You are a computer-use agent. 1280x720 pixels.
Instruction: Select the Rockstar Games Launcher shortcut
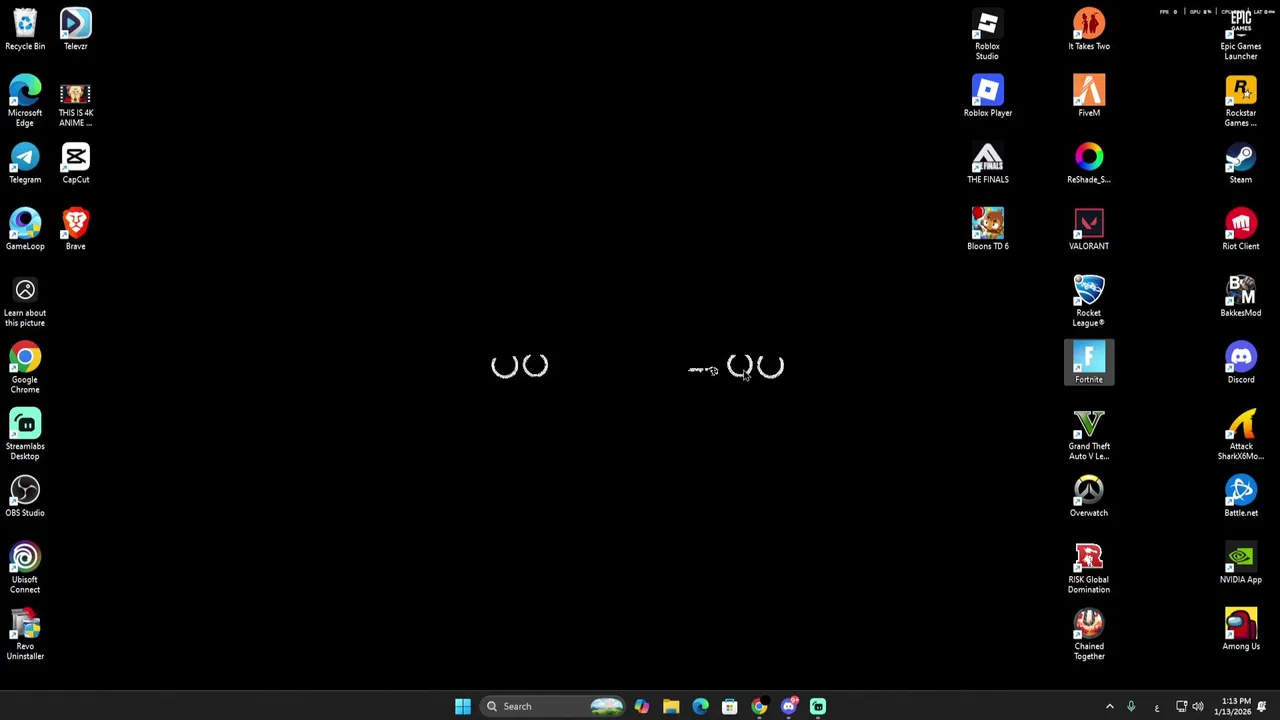click(x=1240, y=101)
